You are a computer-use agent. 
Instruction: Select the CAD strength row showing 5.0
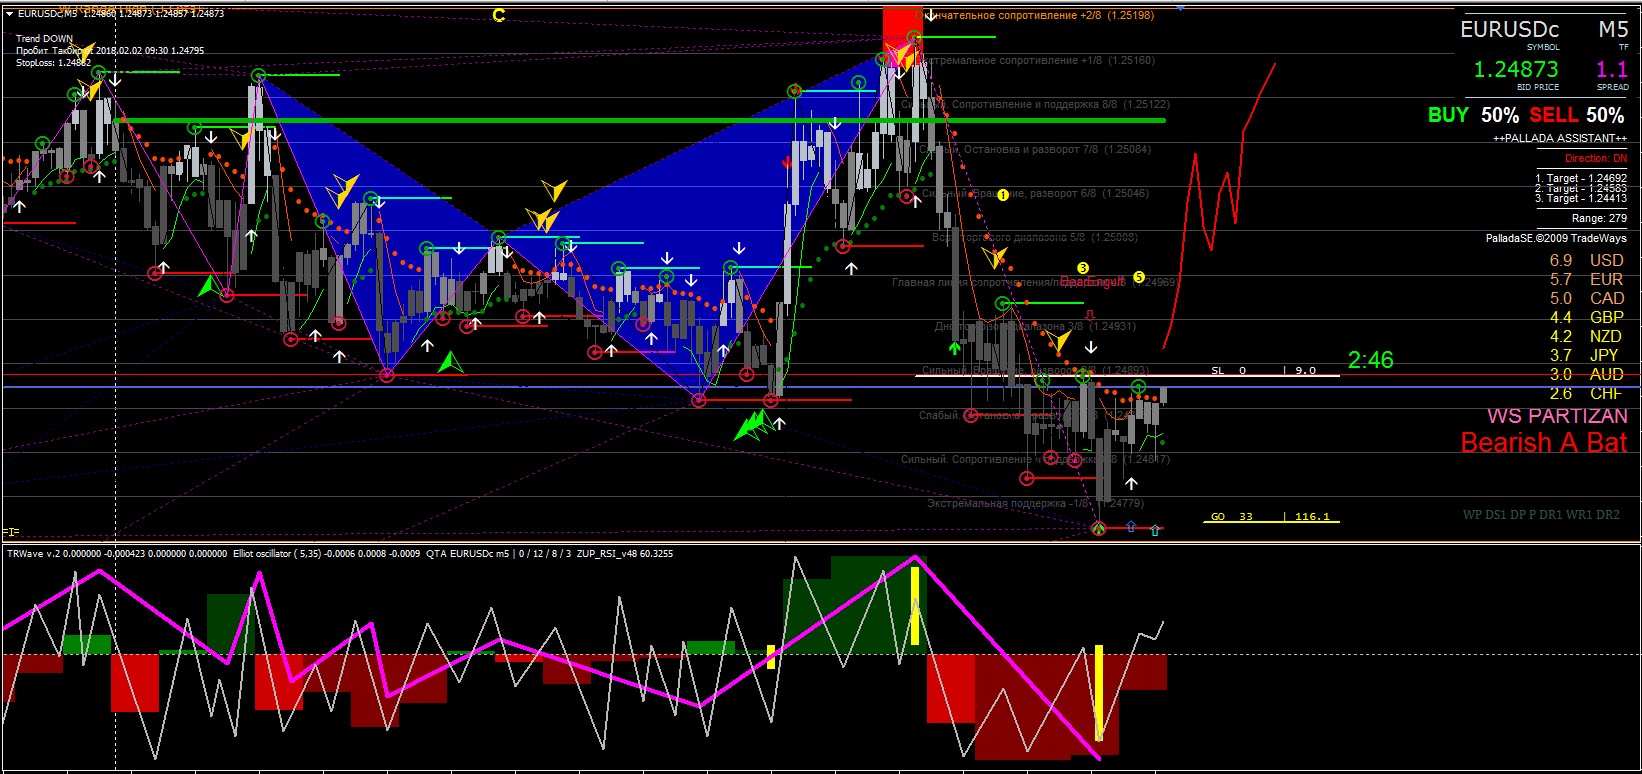tap(1586, 299)
